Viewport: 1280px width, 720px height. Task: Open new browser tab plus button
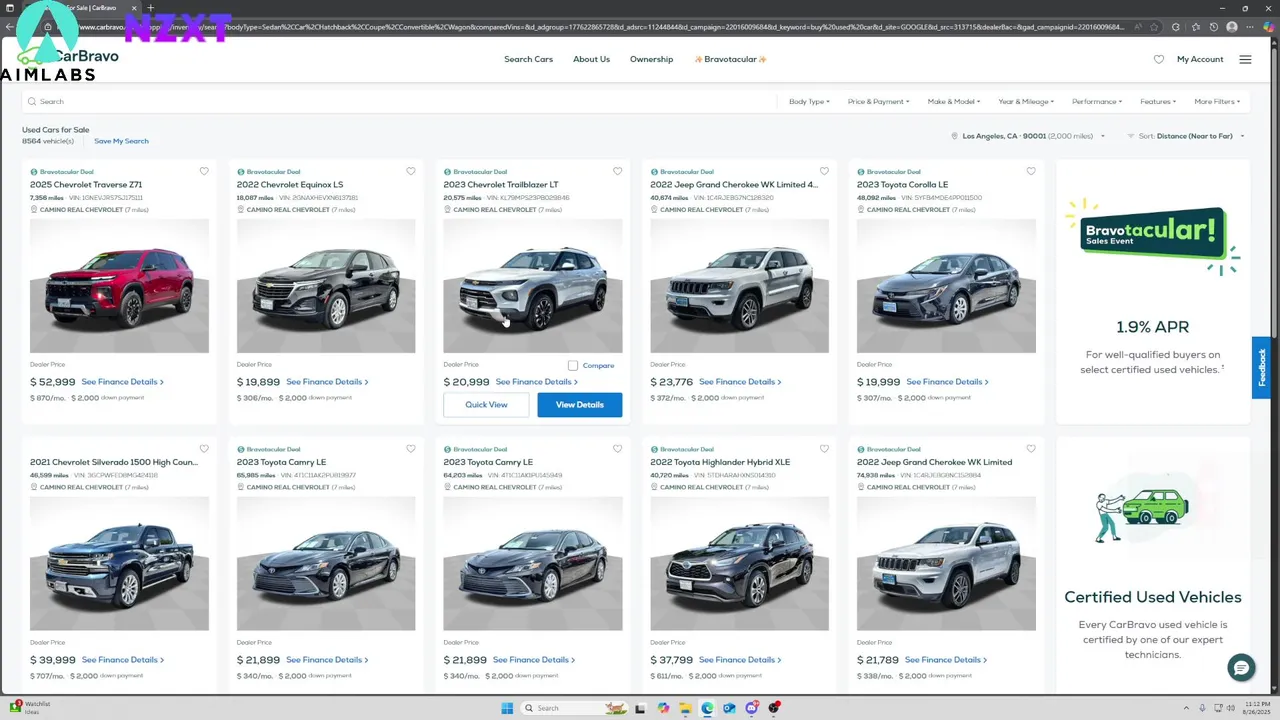pyautogui.click(x=151, y=8)
